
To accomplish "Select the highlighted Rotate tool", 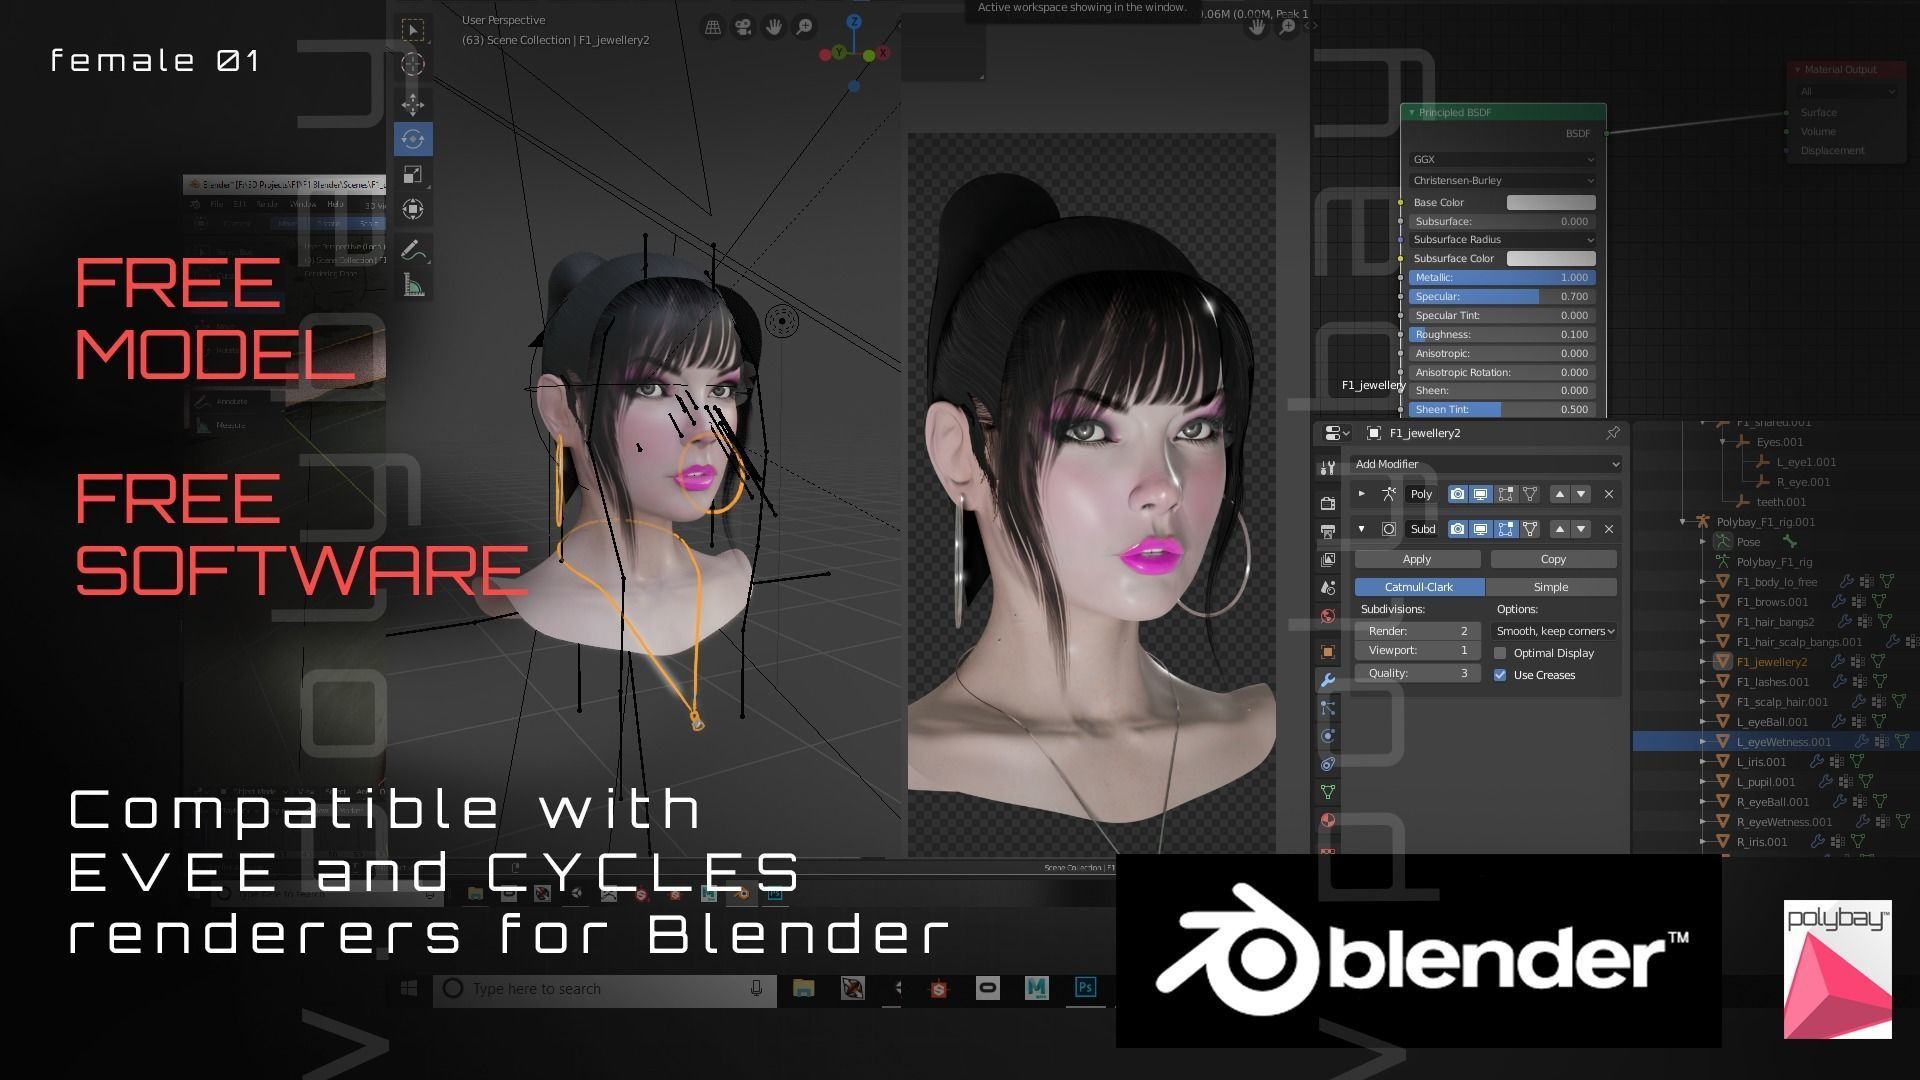I will point(412,139).
